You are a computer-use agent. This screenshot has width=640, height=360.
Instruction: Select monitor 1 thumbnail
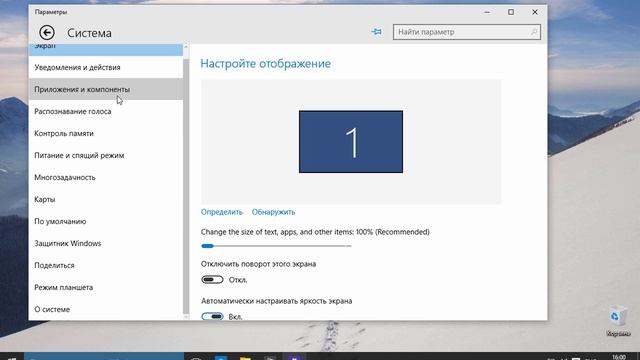pyautogui.click(x=351, y=142)
